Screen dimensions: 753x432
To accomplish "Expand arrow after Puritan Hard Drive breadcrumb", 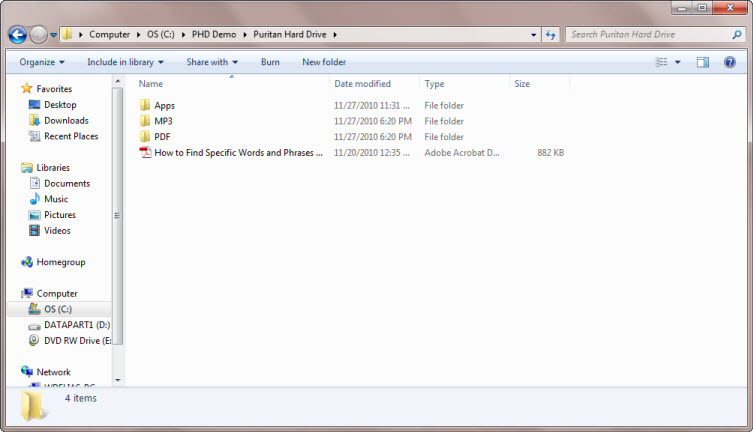I will tap(335, 35).
